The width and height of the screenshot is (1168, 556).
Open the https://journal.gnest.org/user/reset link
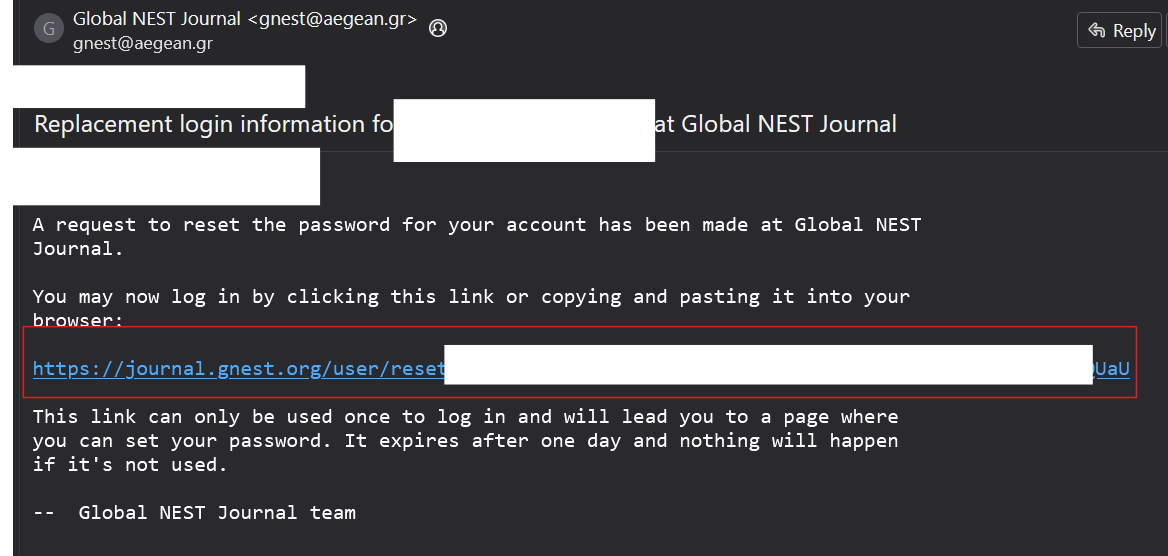[x=238, y=369]
